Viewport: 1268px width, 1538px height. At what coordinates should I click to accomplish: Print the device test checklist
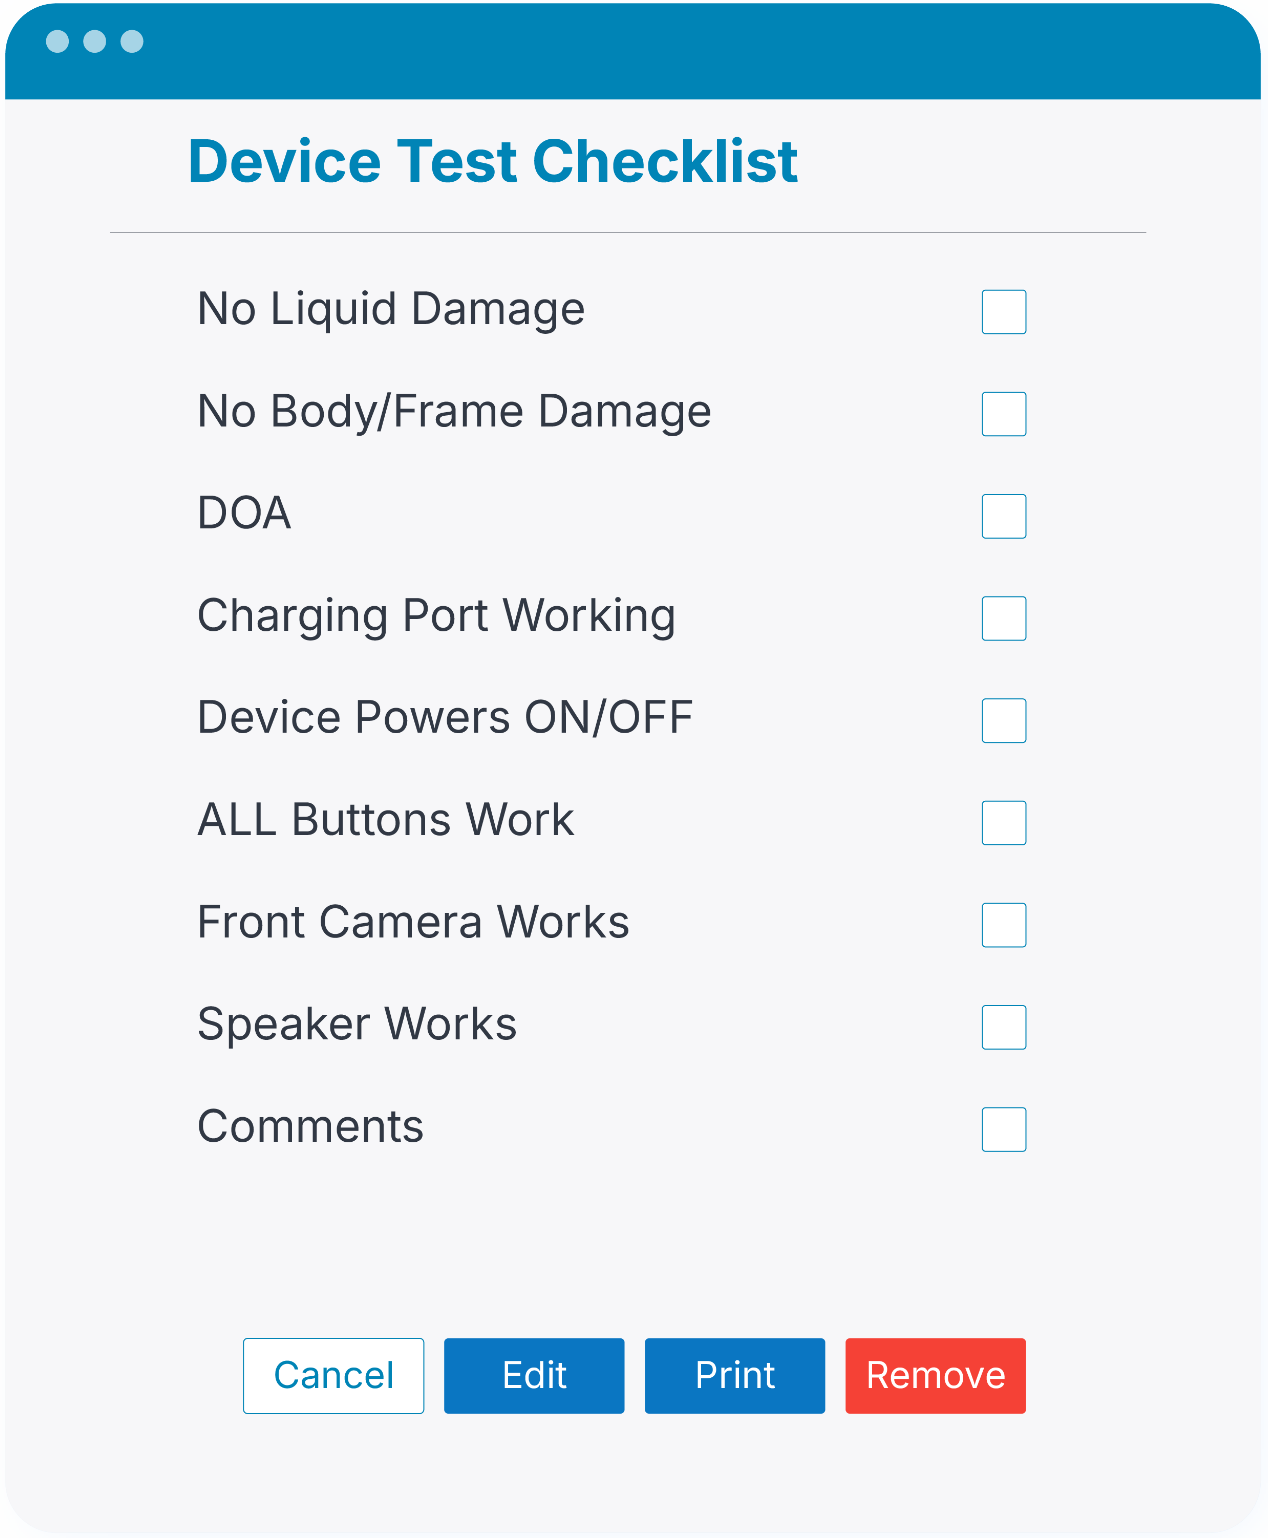tap(735, 1375)
